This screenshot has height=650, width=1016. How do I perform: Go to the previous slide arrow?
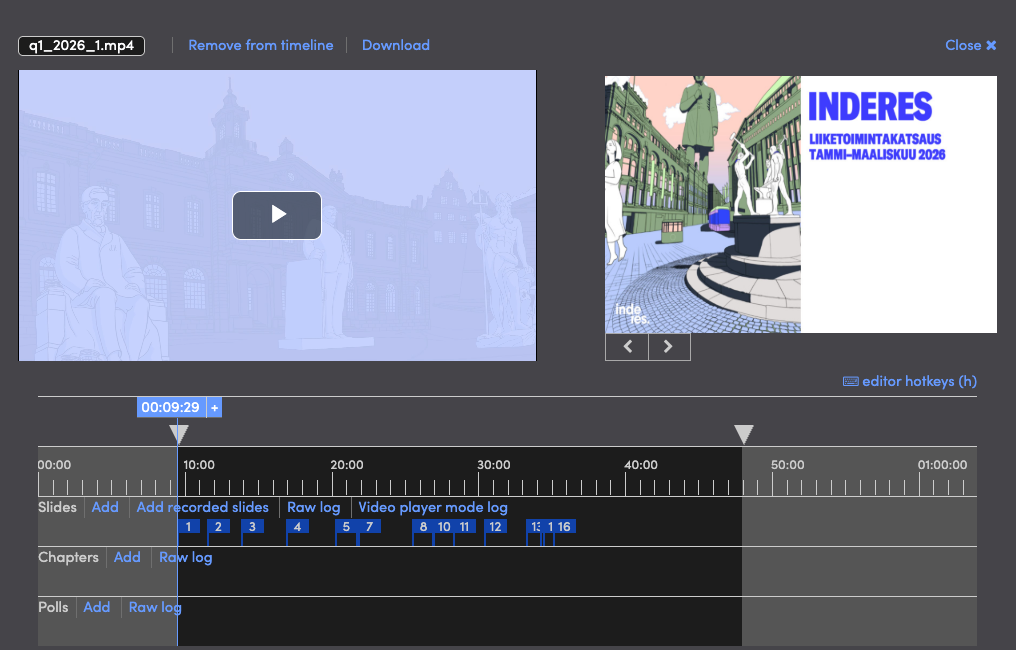click(x=627, y=347)
